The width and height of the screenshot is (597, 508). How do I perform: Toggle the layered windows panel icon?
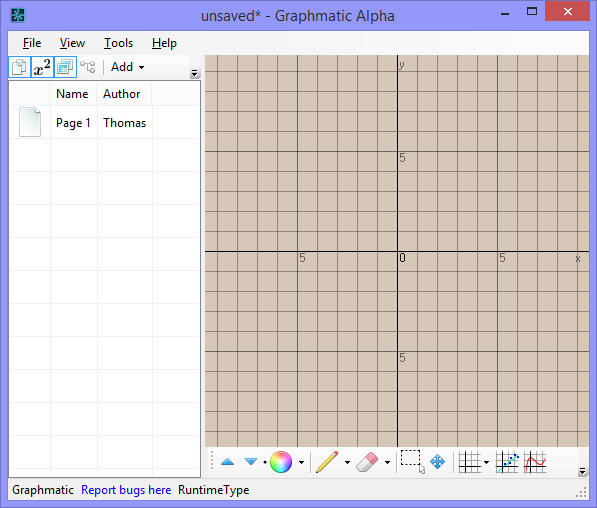(x=65, y=67)
